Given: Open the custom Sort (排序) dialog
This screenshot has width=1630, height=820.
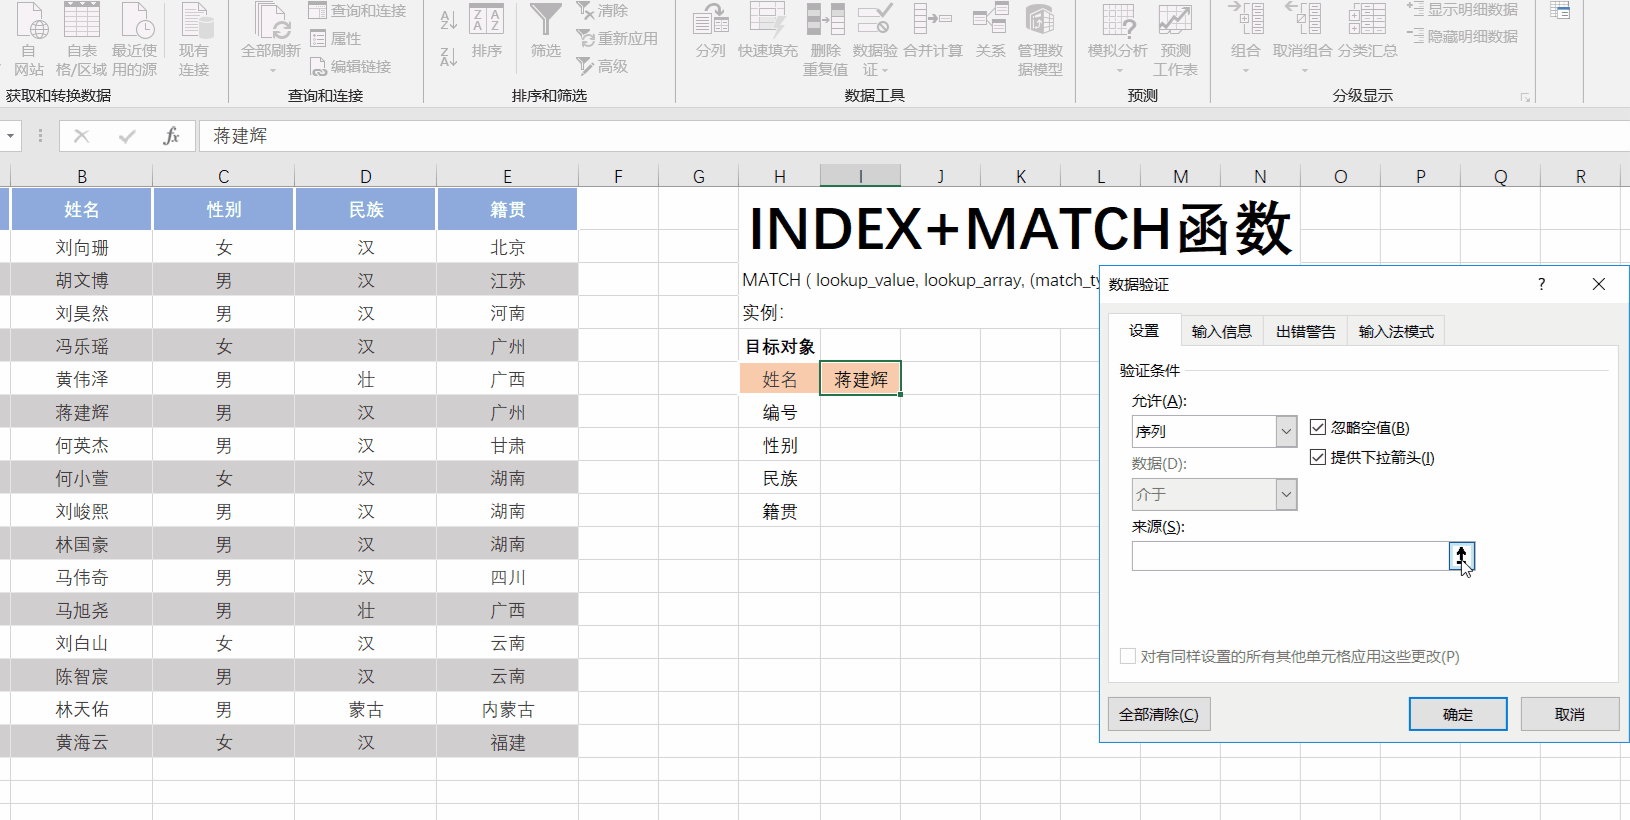Looking at the screenshot, I should 487,32.
